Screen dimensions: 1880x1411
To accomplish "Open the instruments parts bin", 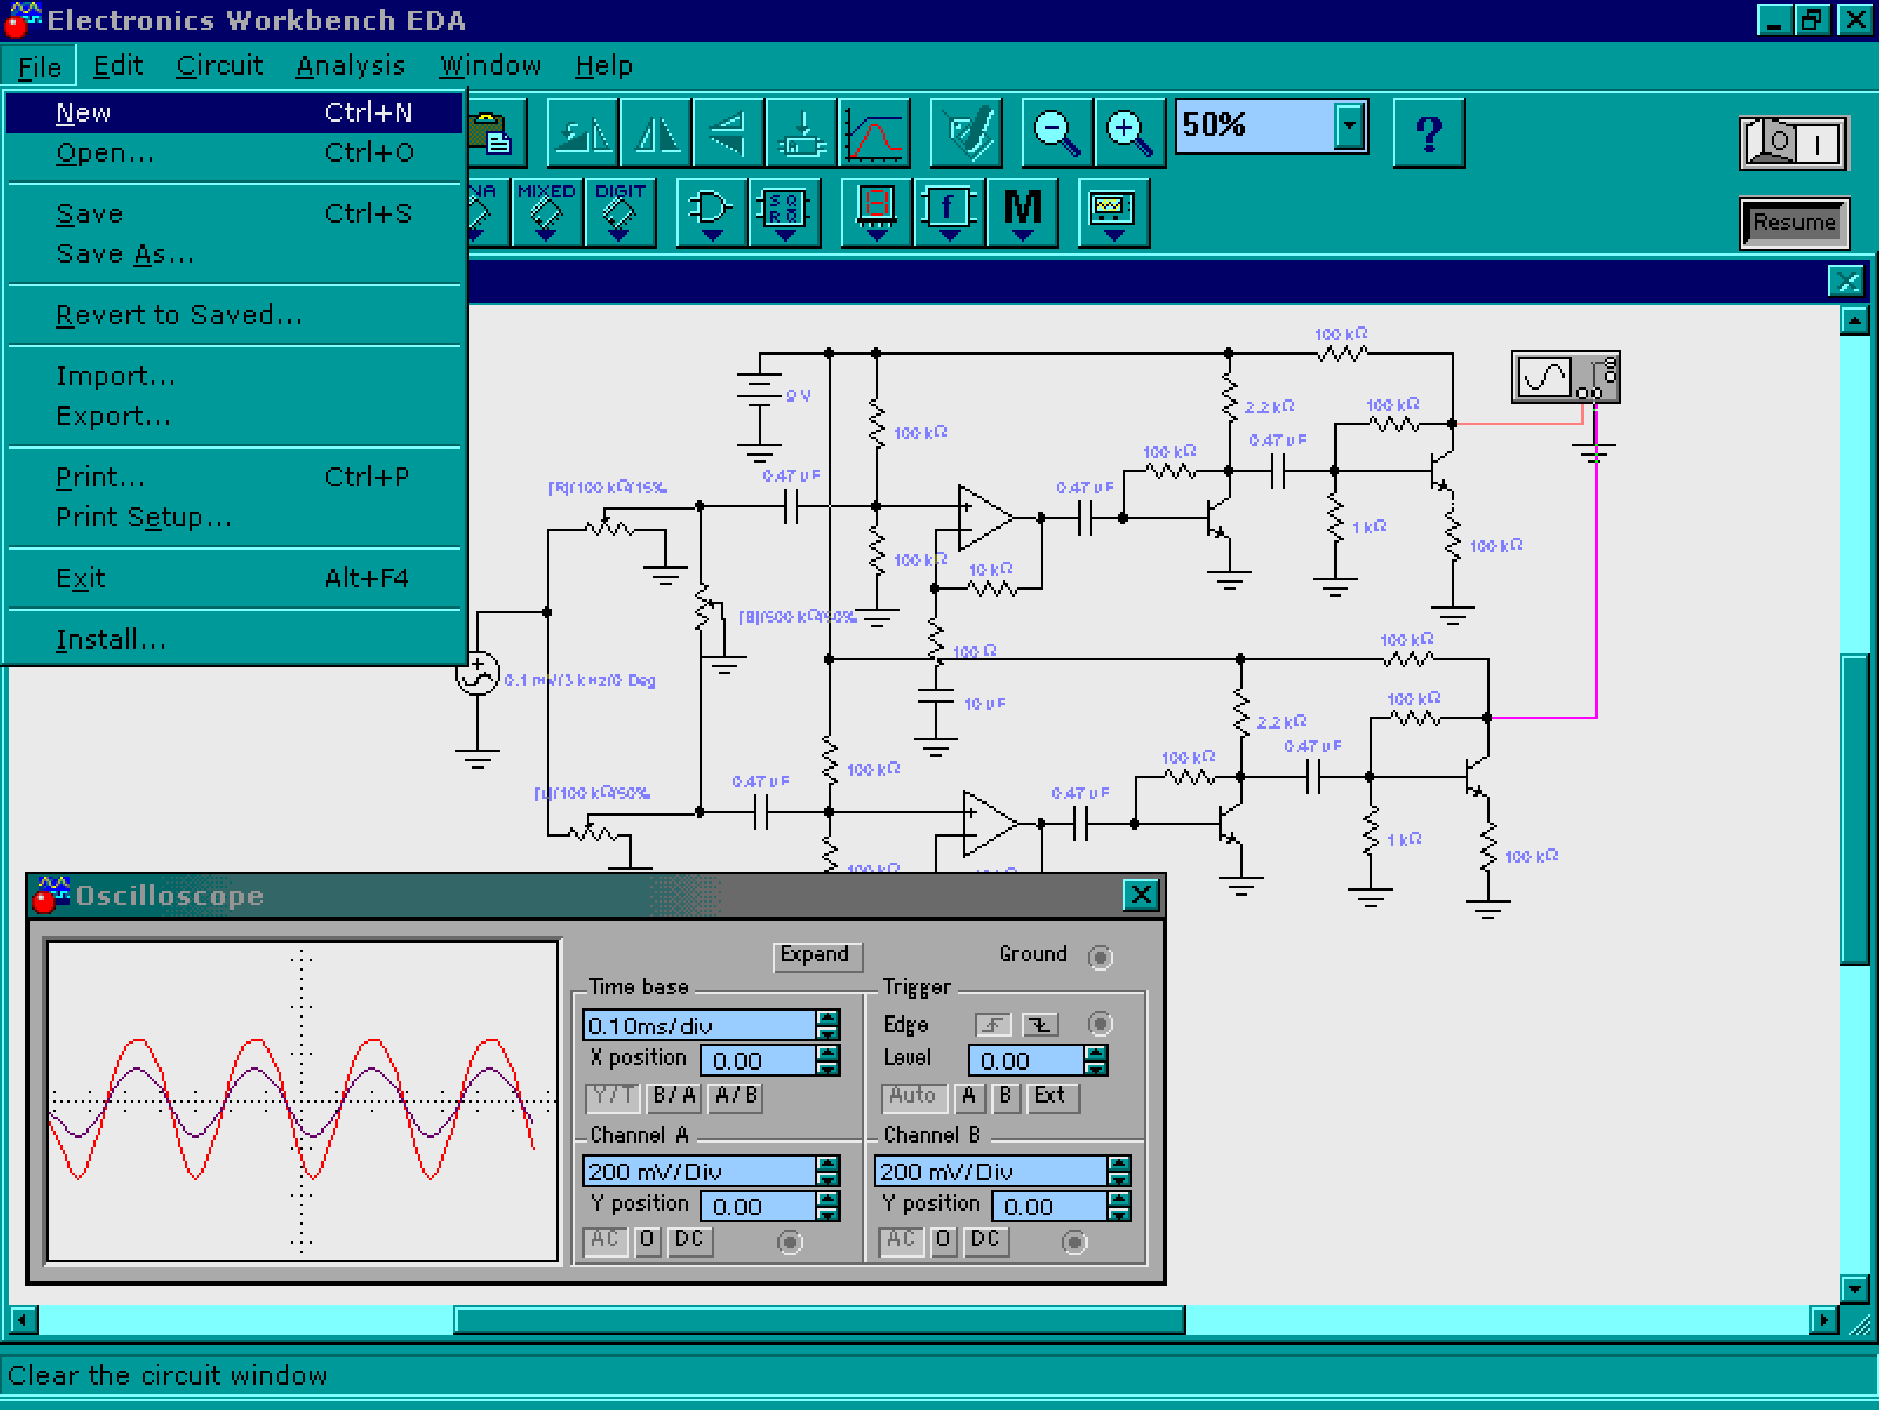I will click(1113, 212).
